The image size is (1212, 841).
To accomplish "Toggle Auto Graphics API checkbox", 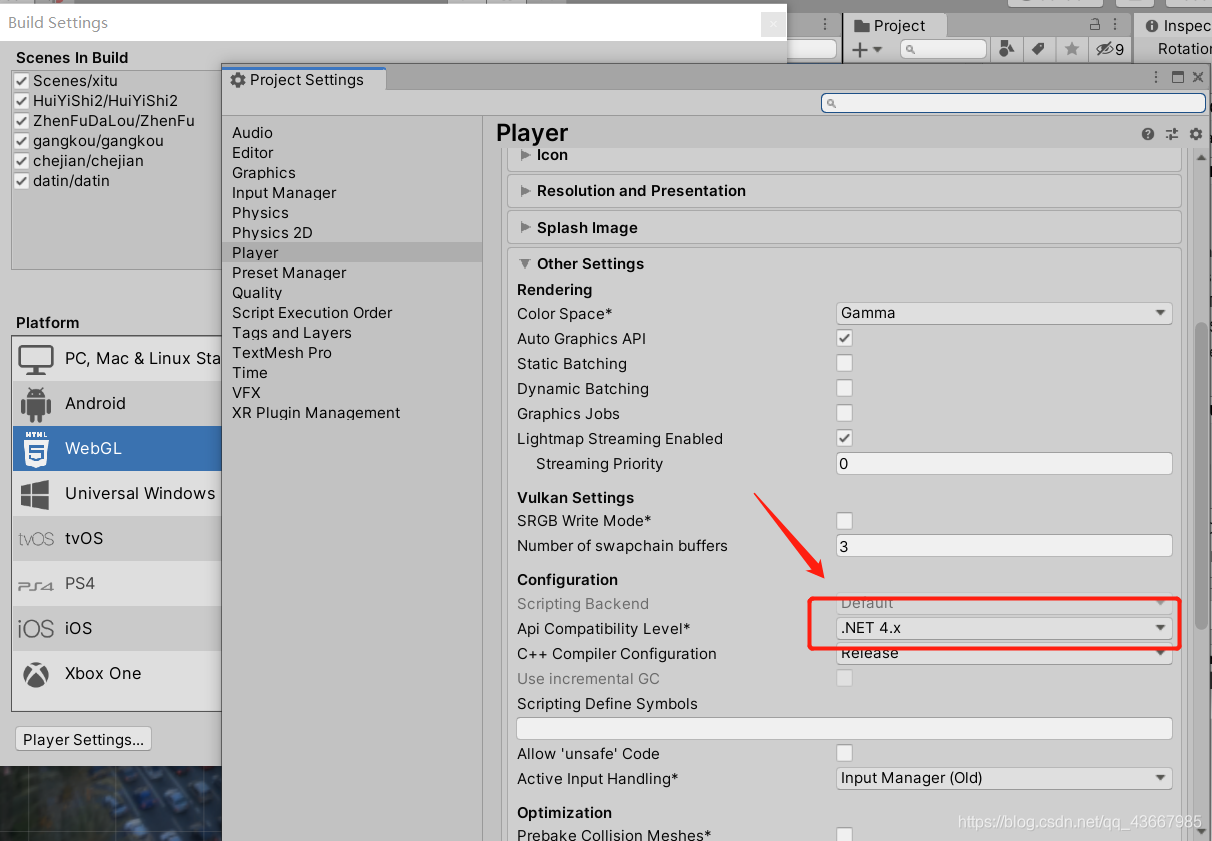I will click(845, 338).
